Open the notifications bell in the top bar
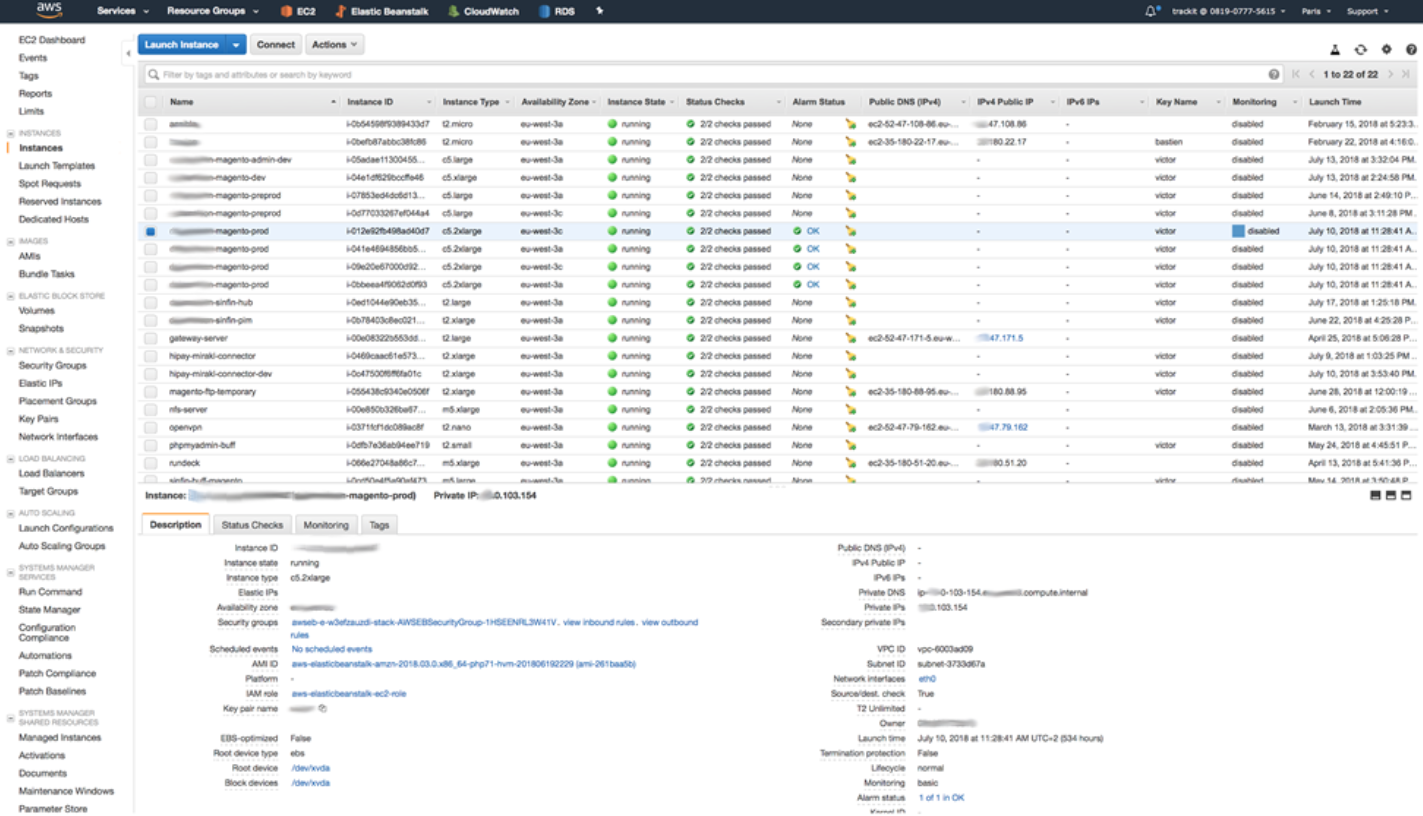The height and width of the screenshot is (816, 1423). (1150, 11)
